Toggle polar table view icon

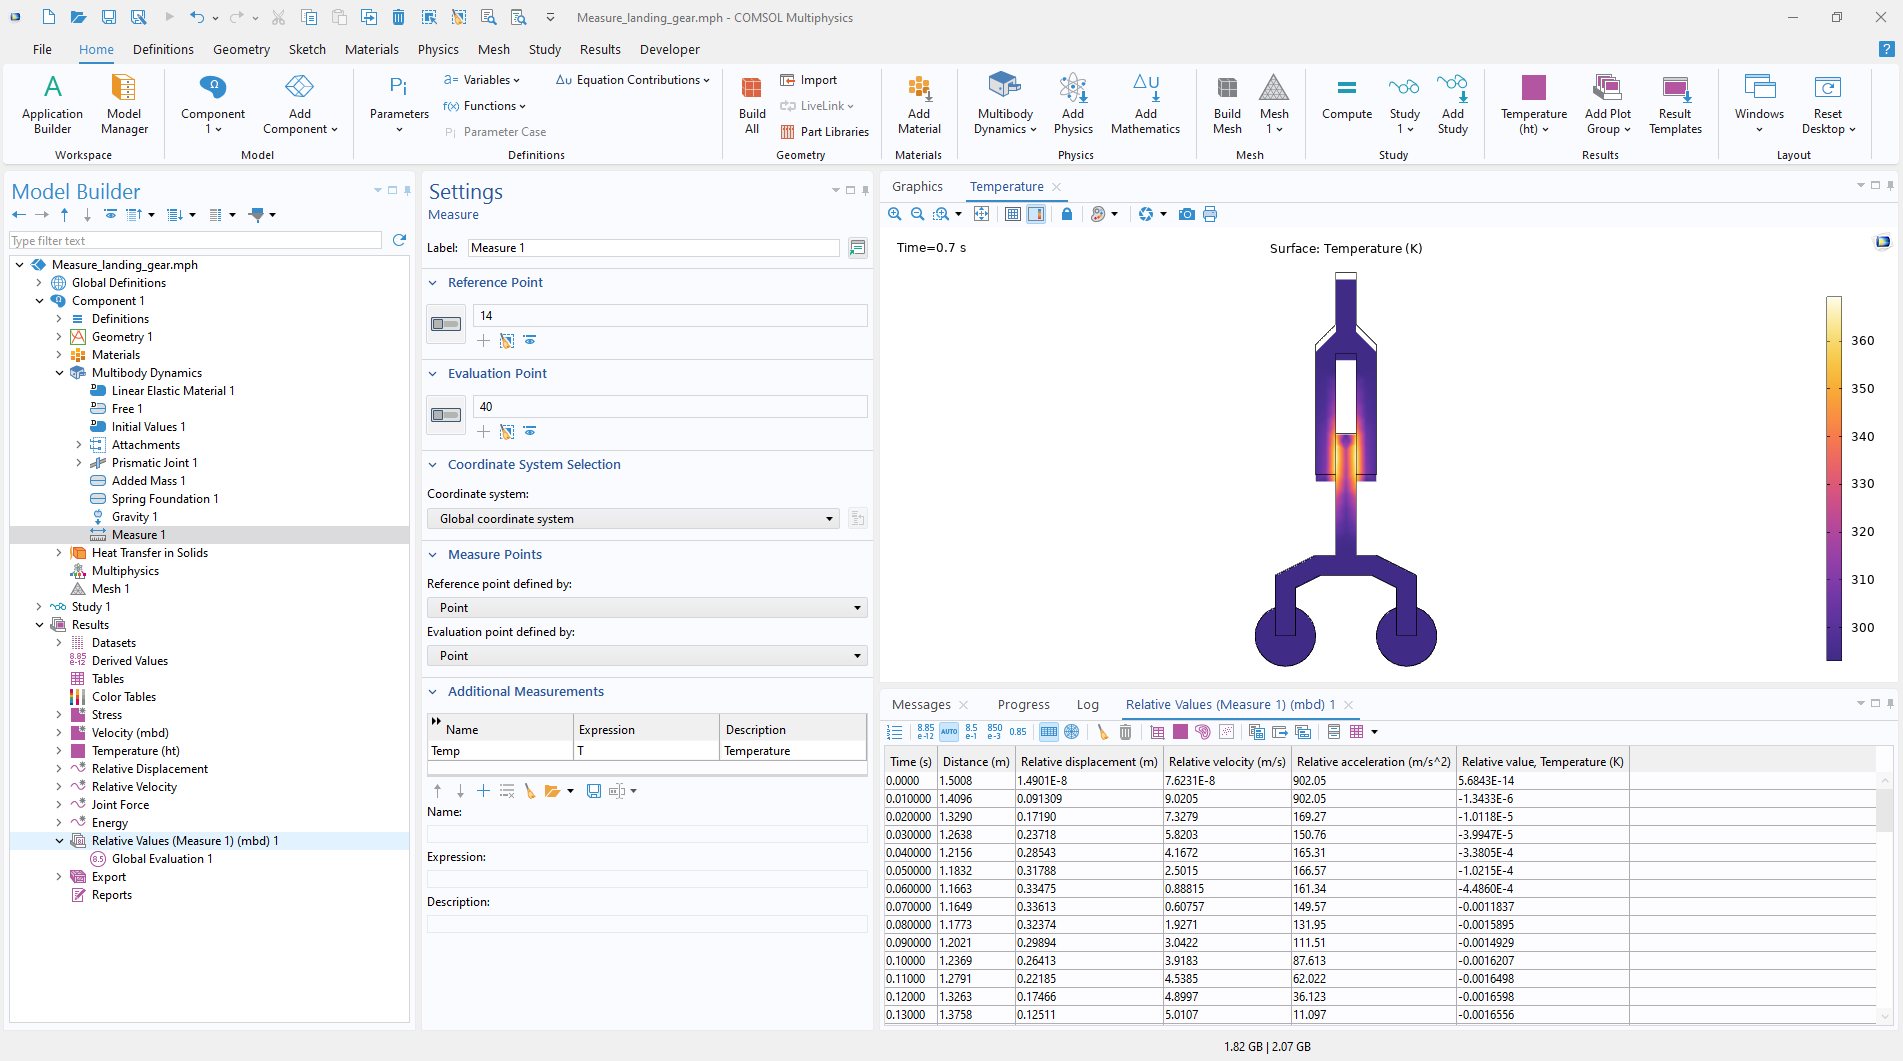point(1072,732)
